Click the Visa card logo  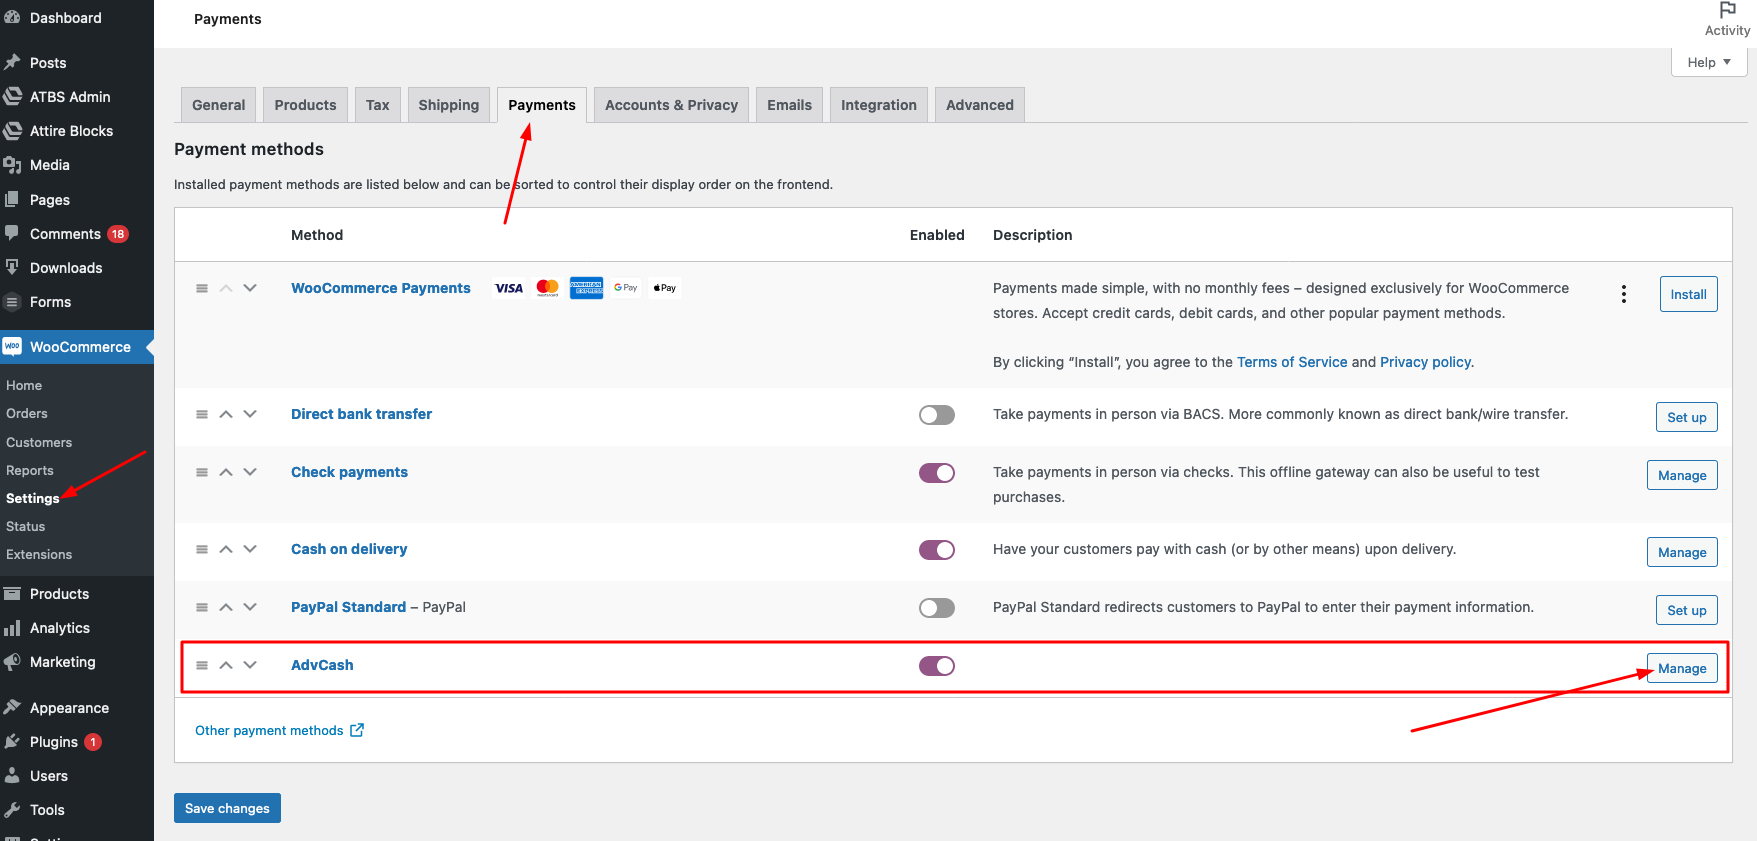(509, 288)
